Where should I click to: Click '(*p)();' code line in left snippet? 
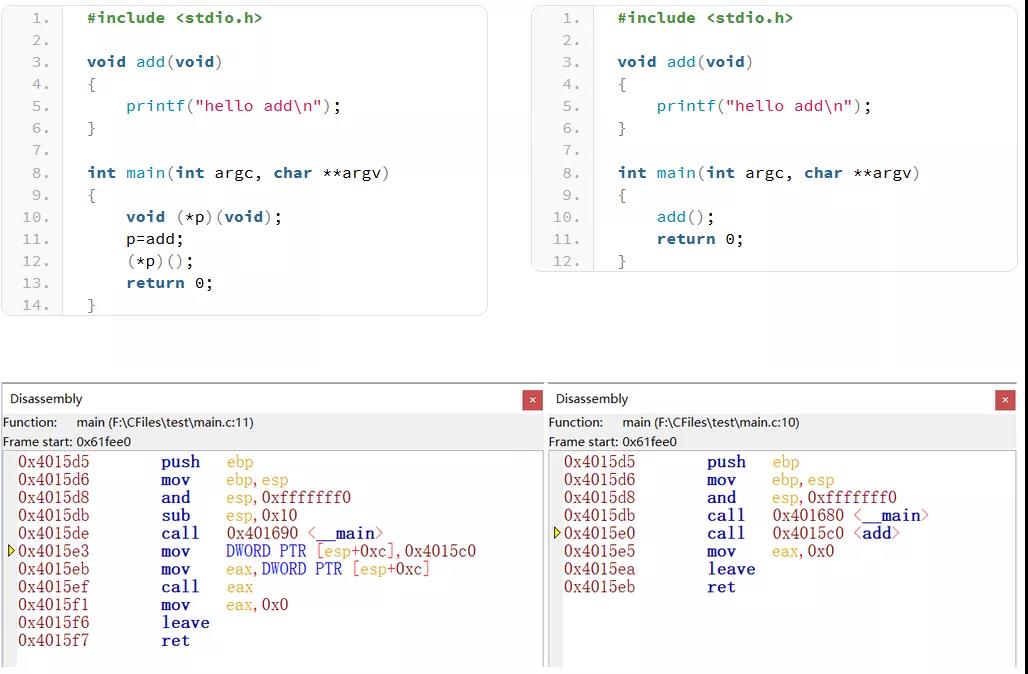160,262
